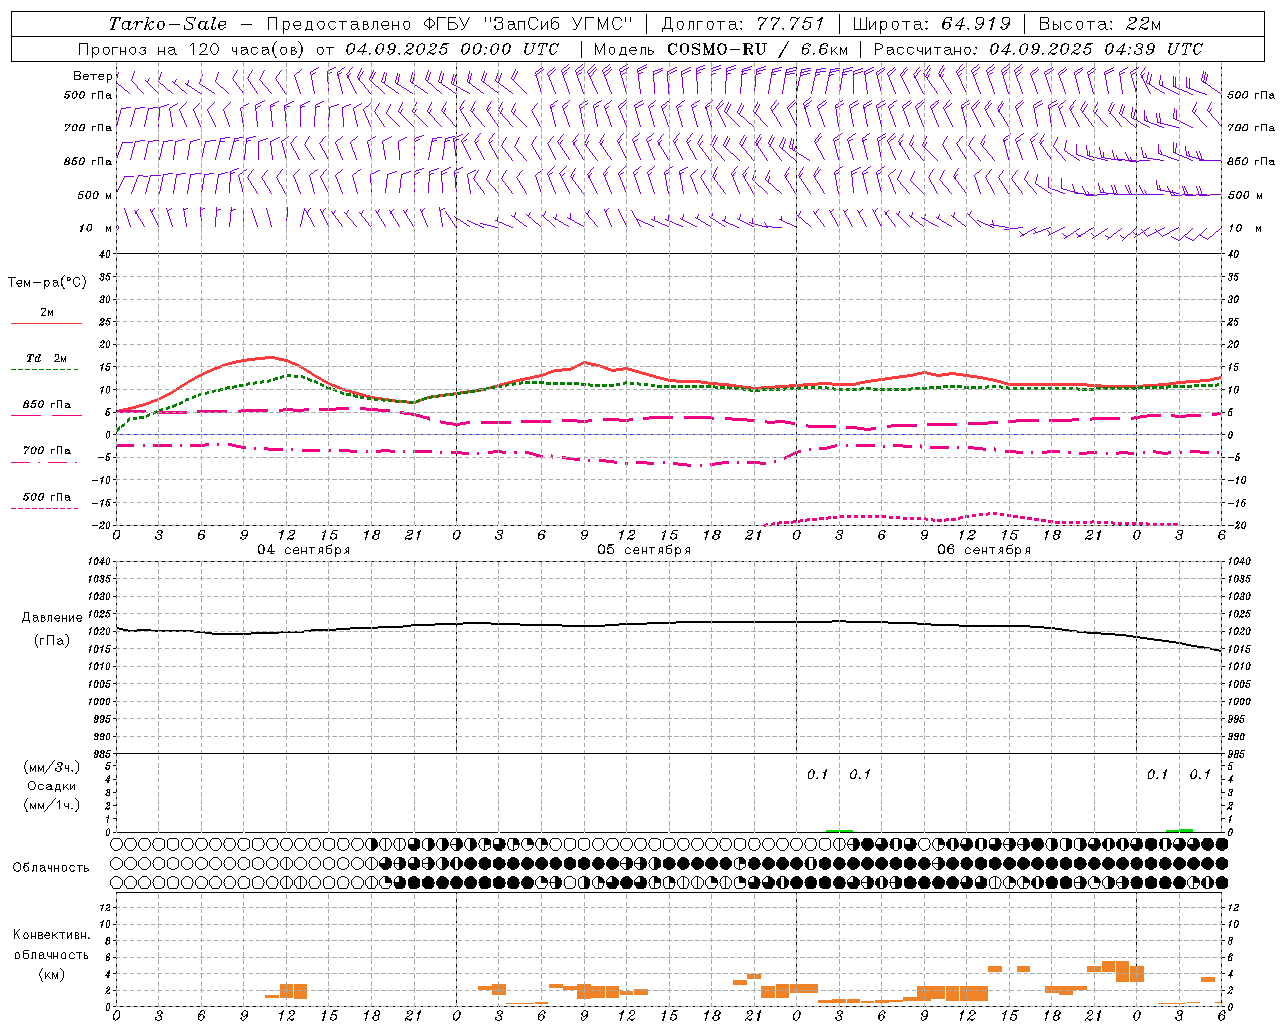1280x1024 pixels.
Task: Click the 04 сентября date label
Action: coord(304,550)
